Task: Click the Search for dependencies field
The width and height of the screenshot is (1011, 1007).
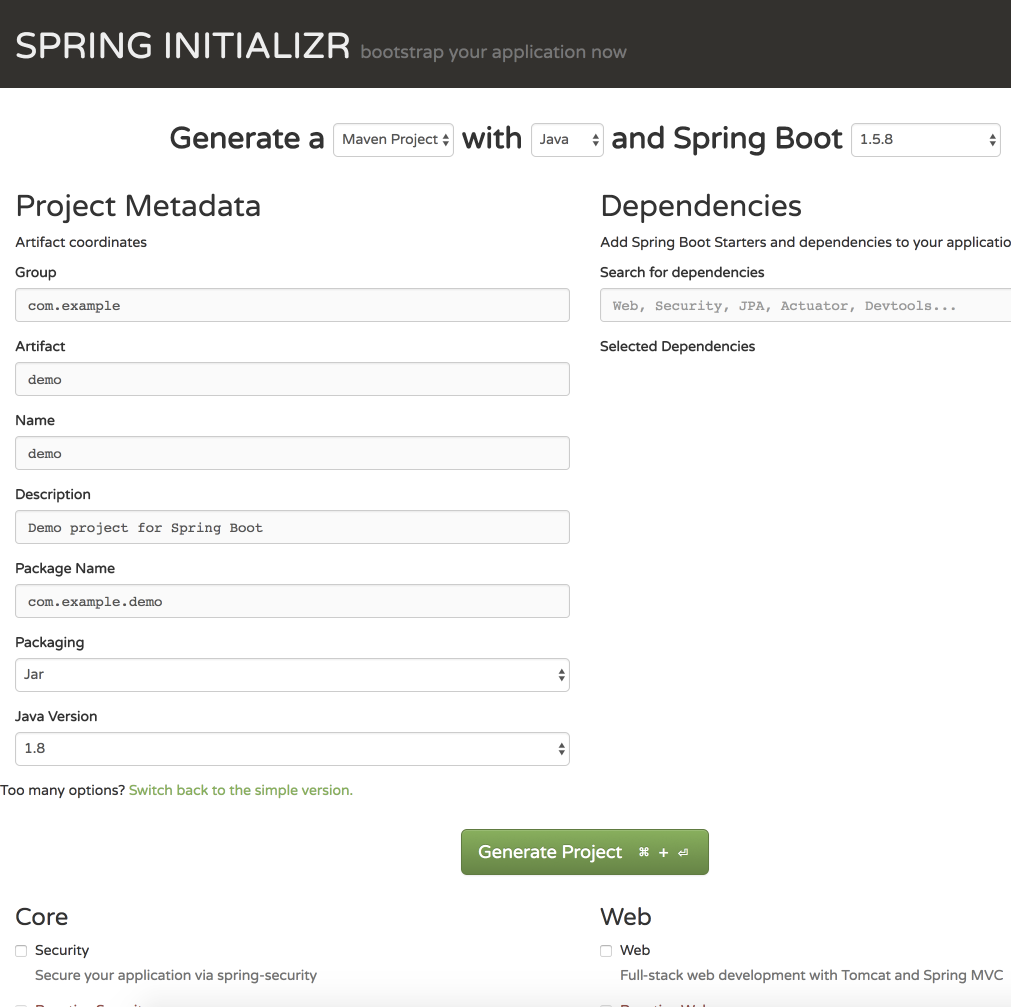Action: coord(805,305)
